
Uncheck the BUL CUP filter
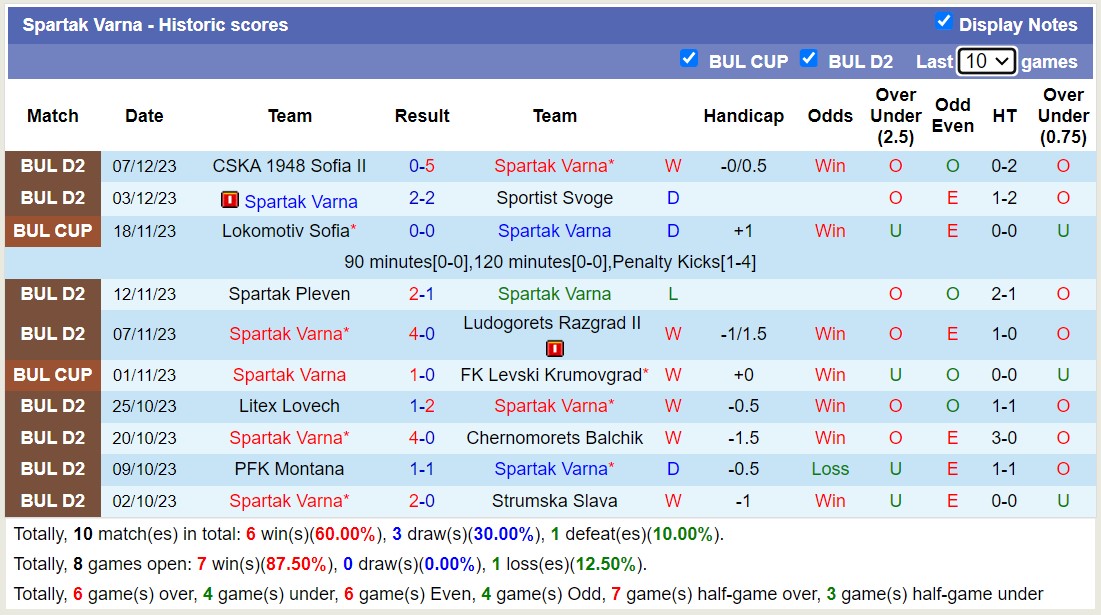(689, 59)
